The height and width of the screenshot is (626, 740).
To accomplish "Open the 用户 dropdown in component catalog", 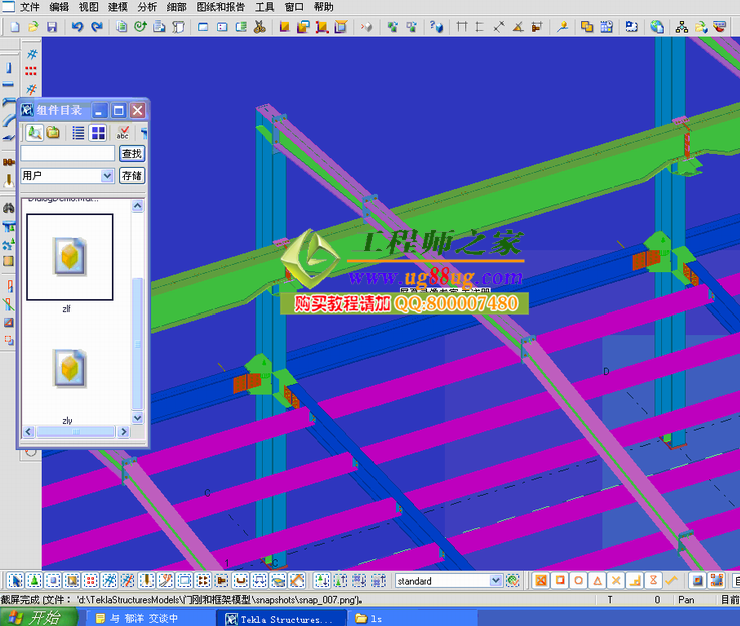I will pyautogui.click(x=108, y=176).
